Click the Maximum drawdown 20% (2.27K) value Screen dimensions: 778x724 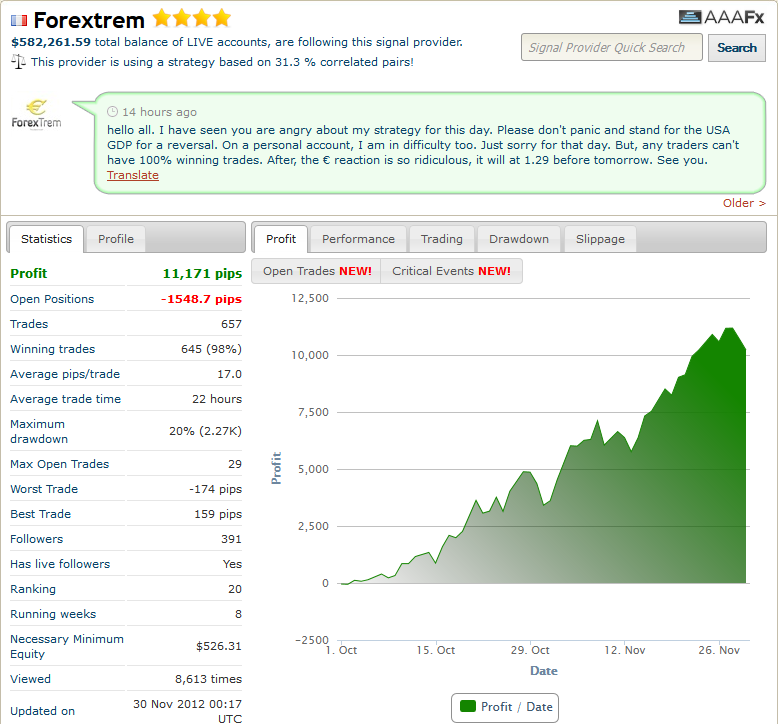coord(205,431)
